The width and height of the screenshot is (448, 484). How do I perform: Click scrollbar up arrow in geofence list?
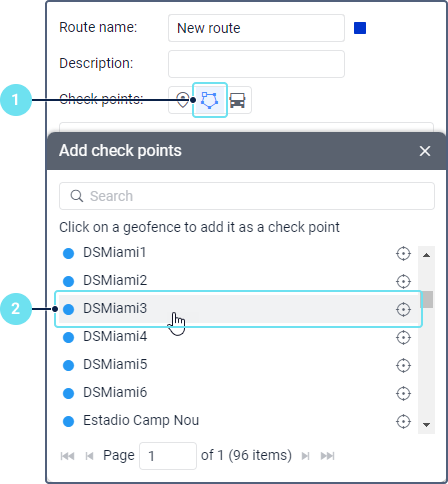pos(426,255)
